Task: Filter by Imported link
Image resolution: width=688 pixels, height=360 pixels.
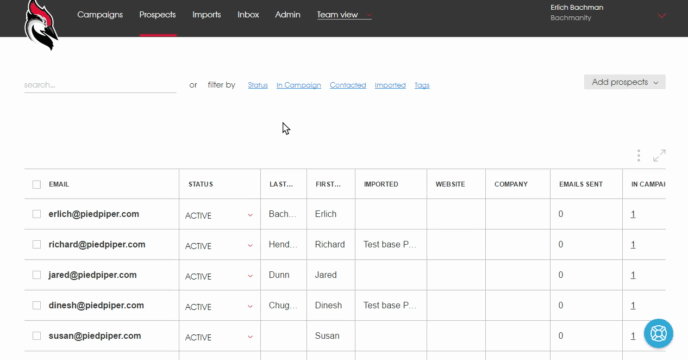Action: (x=390, y=85)
